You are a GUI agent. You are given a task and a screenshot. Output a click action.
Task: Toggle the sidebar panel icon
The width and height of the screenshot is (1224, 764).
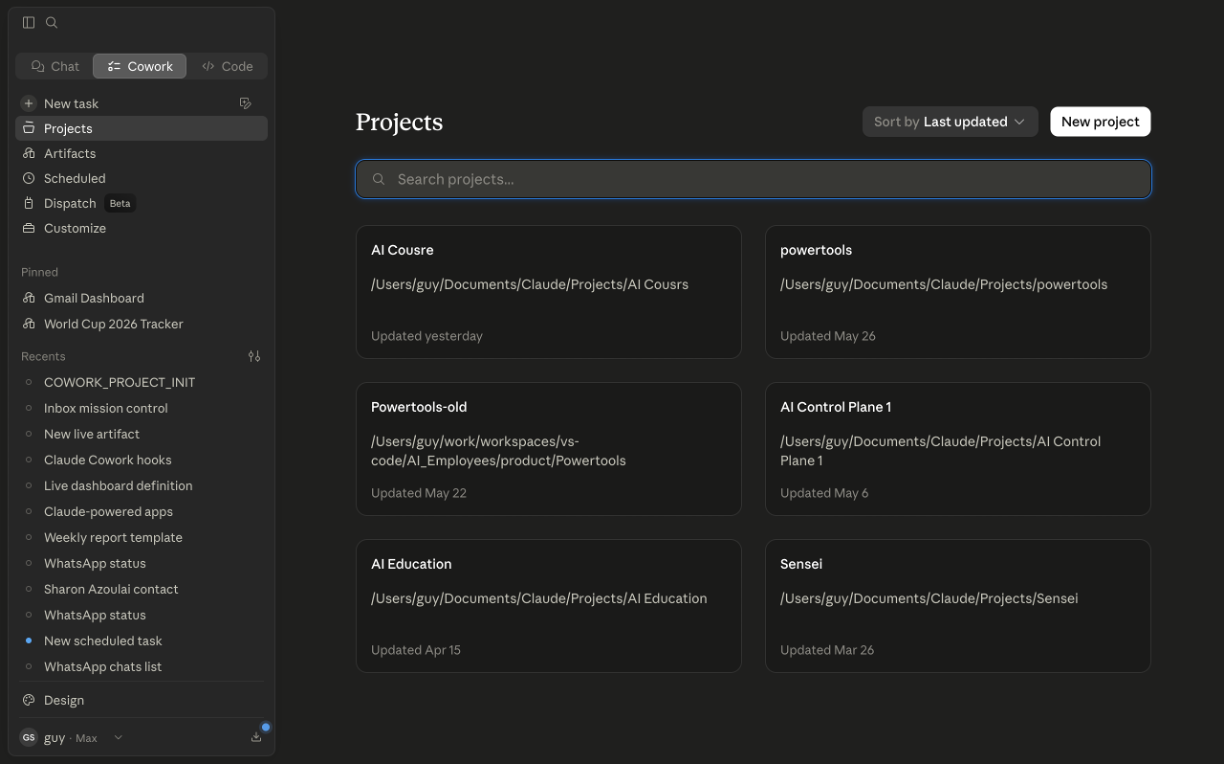click(28, 22)
